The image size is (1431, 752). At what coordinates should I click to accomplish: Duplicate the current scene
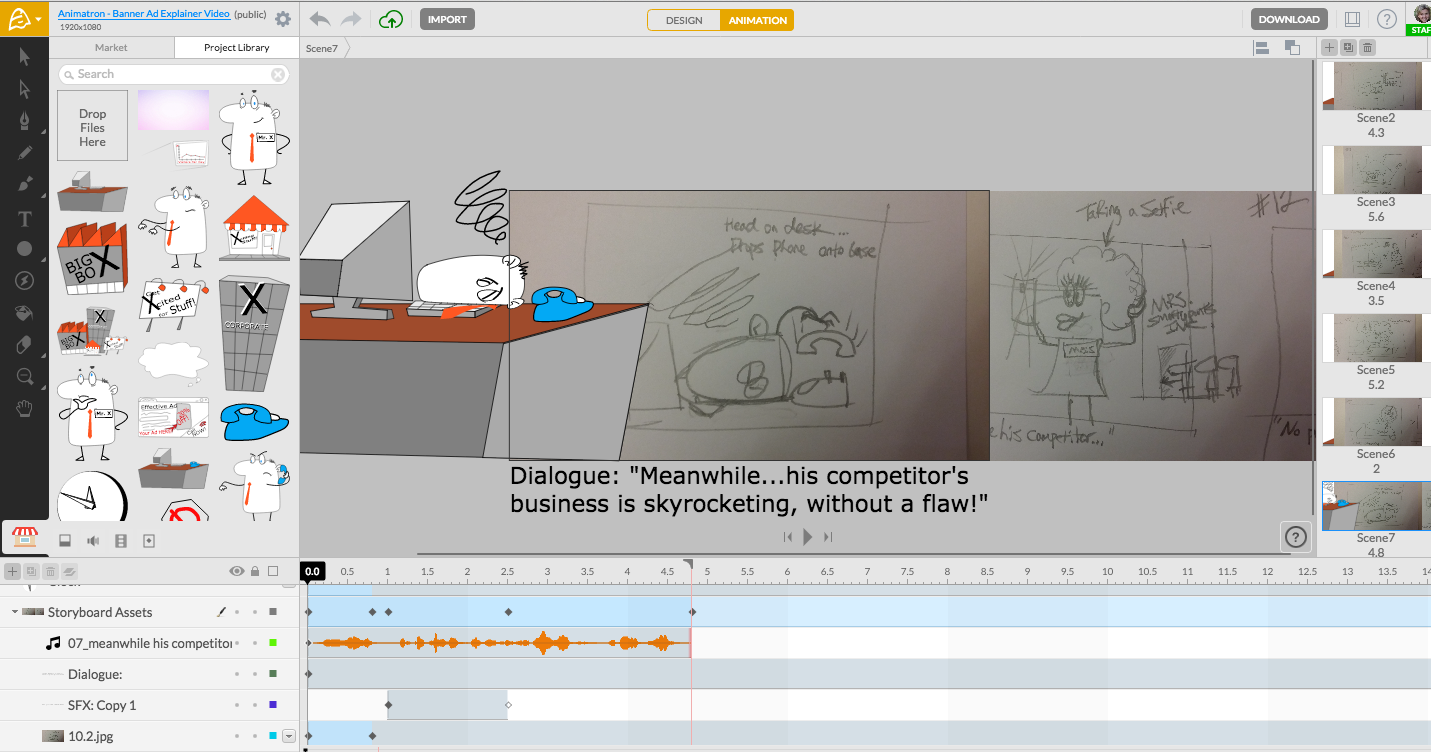coord(1348,47)
